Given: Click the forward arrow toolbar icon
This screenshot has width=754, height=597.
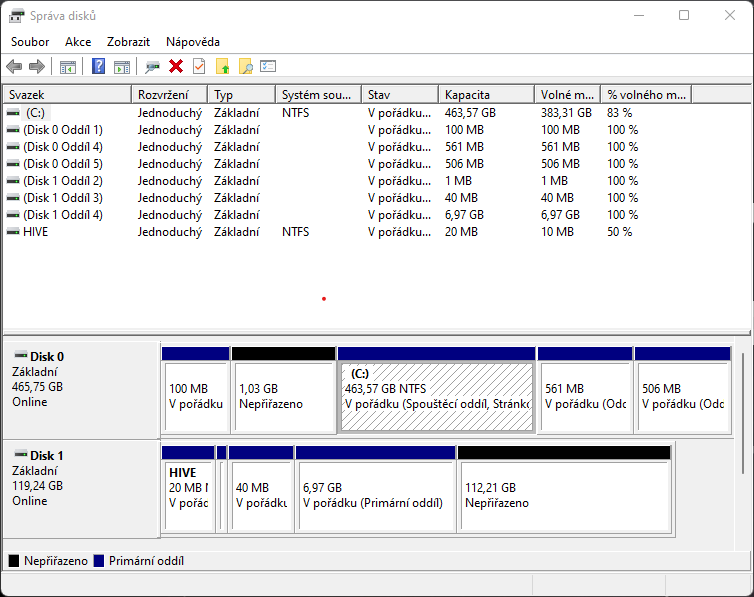Looking at the screenshot, I should click(37, 67).
